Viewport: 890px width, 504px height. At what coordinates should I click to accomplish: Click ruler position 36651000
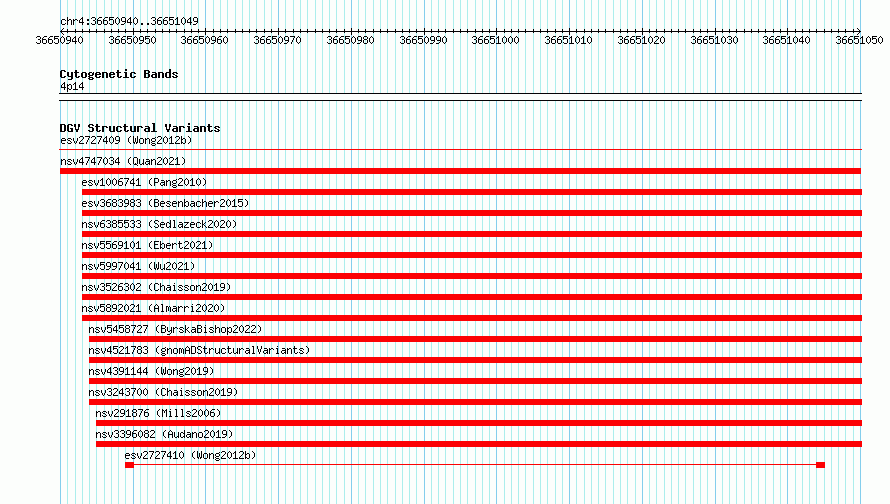[496, 40]
